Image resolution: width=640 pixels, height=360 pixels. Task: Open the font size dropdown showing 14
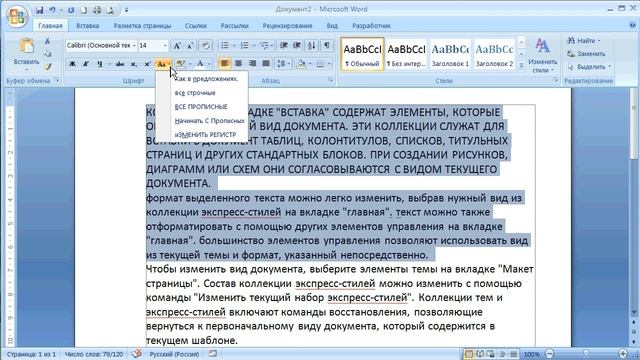tap(165, 45)
